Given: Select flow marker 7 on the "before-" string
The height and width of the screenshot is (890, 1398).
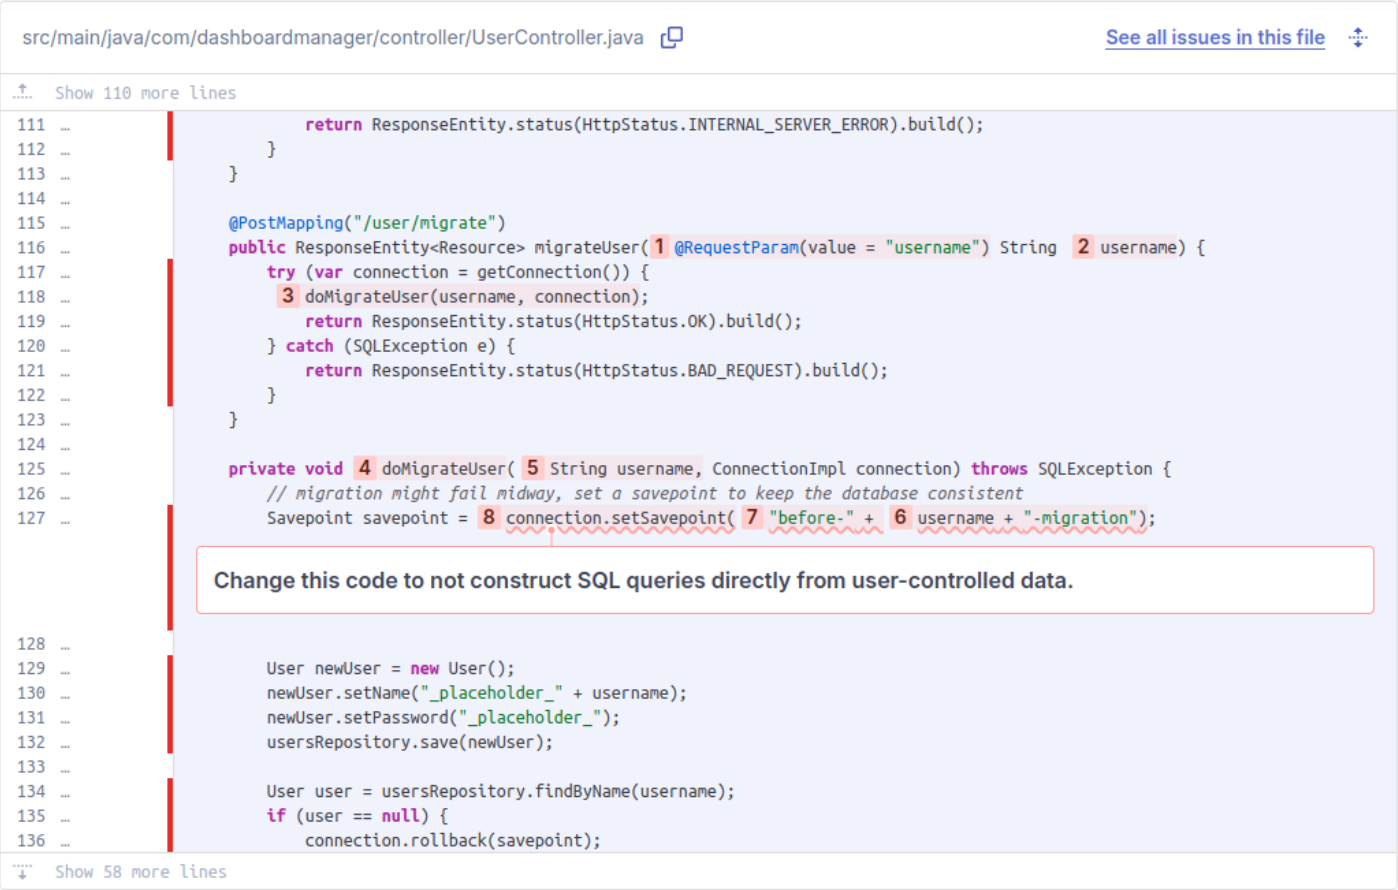Looking at the screenshot, I should pyautogui.click(x=751, y=518).
